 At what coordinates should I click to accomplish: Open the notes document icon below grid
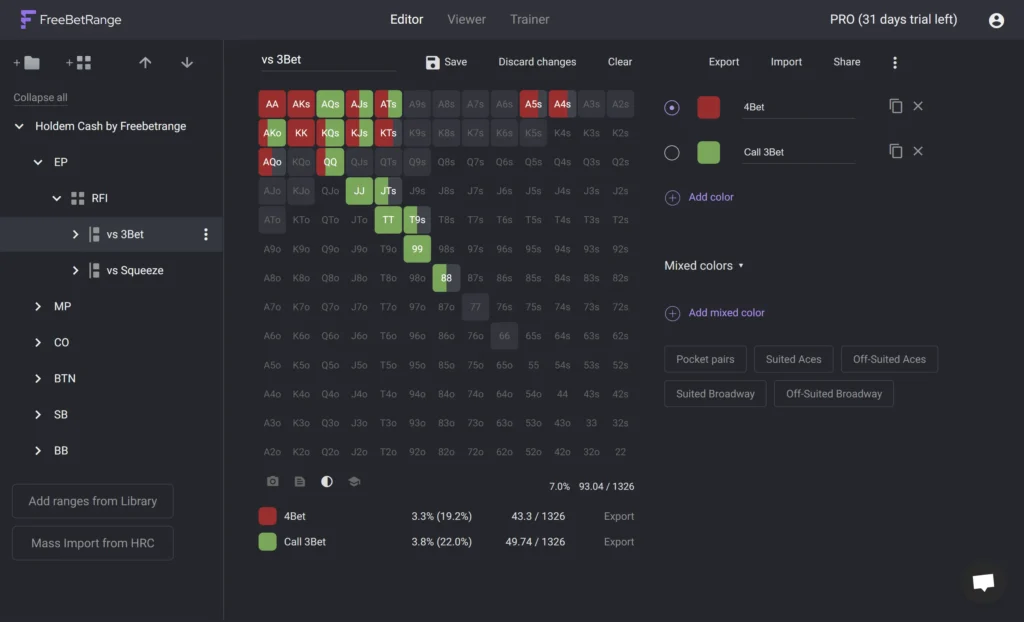[300, 482]
